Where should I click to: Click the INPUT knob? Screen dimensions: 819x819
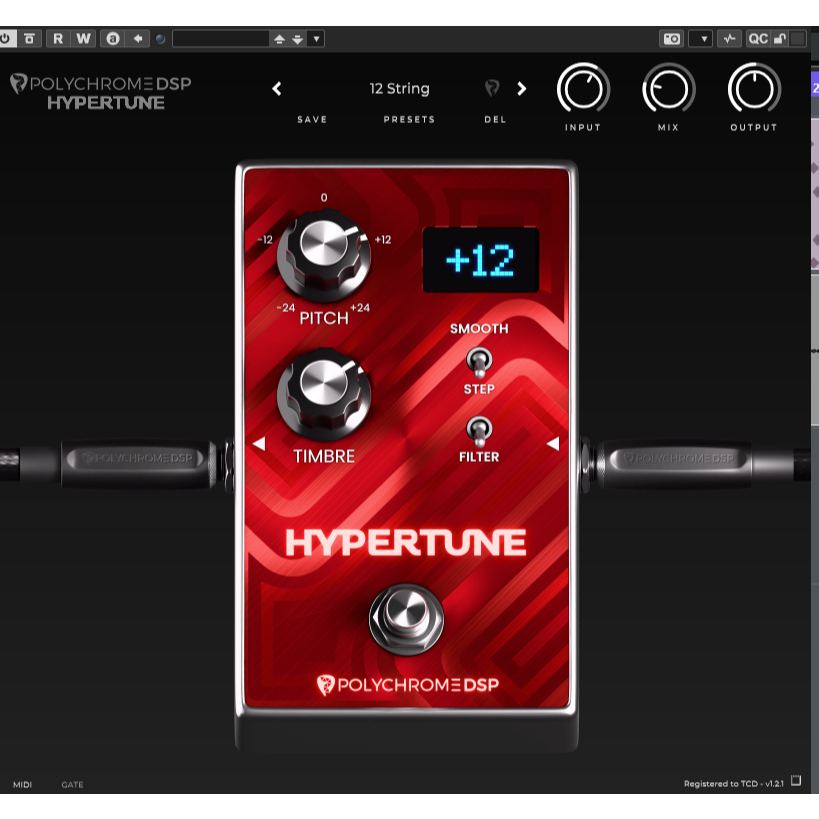583,88
